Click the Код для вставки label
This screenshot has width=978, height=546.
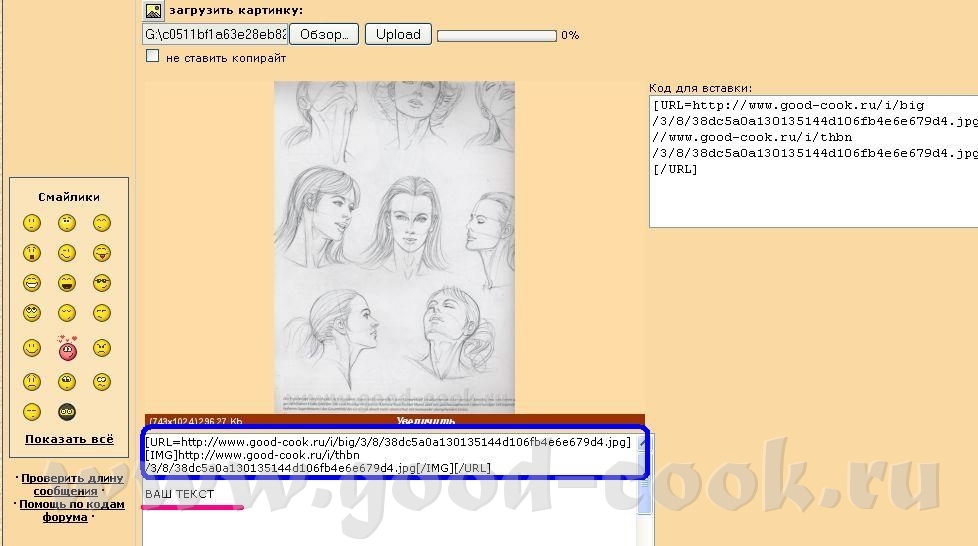coord(700,88)
